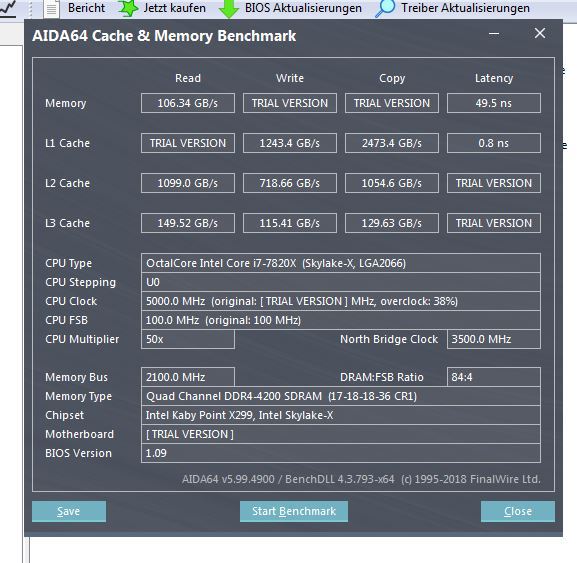Click the L2 Cache Copy 1054.6 GB/s value
This screenshot has height=563, width=577.
[392, 183]
